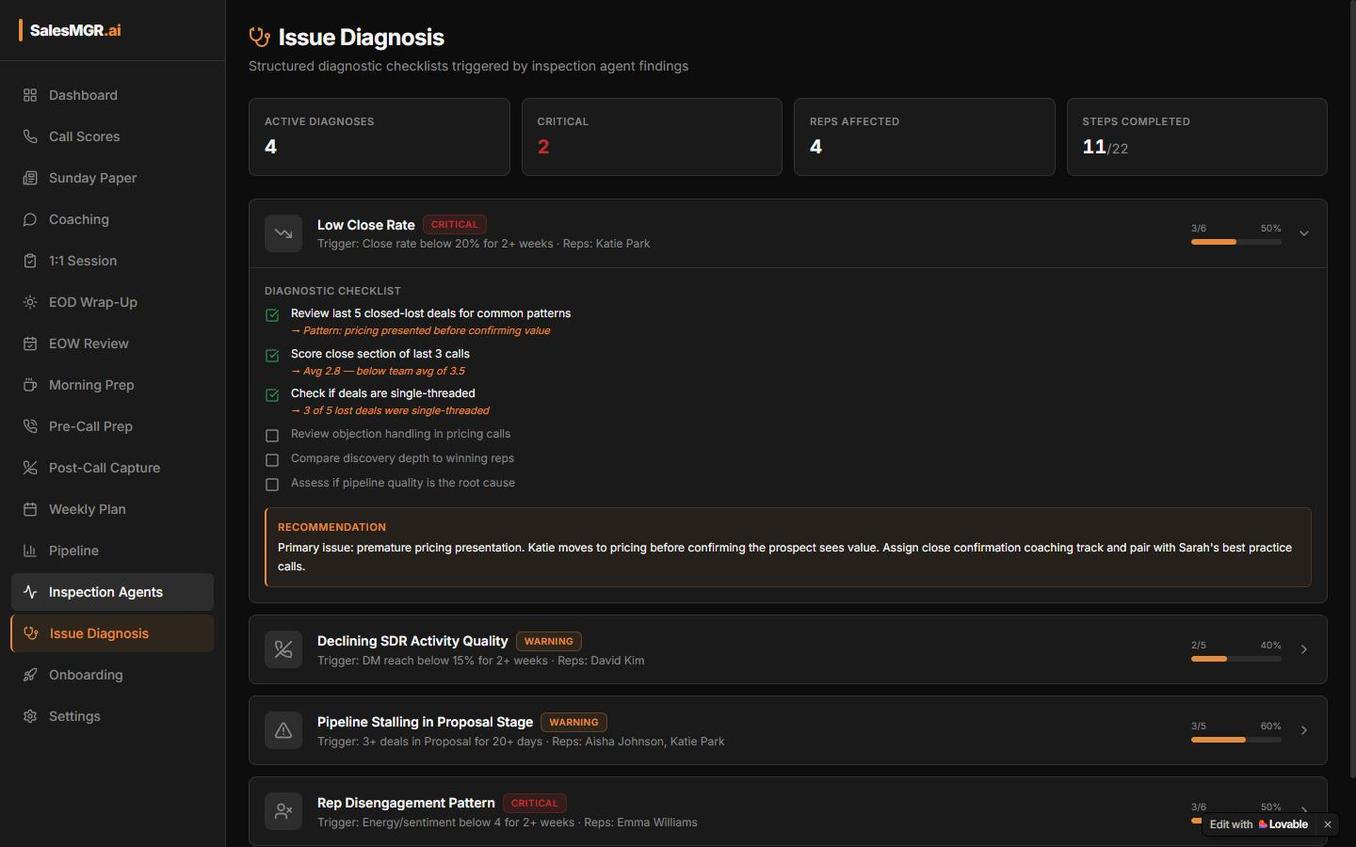Go to Call Scores page
1356x847 pixels.
coord(112,136)
